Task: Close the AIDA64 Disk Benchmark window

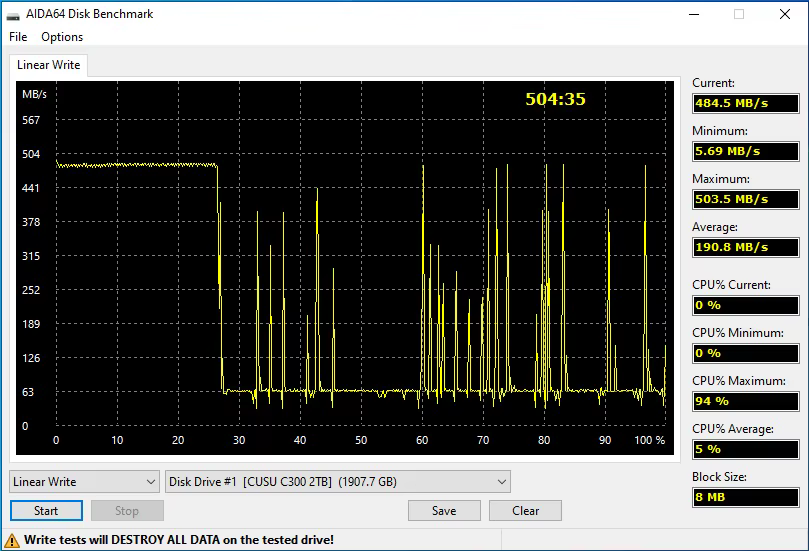Action: [785, 14]
